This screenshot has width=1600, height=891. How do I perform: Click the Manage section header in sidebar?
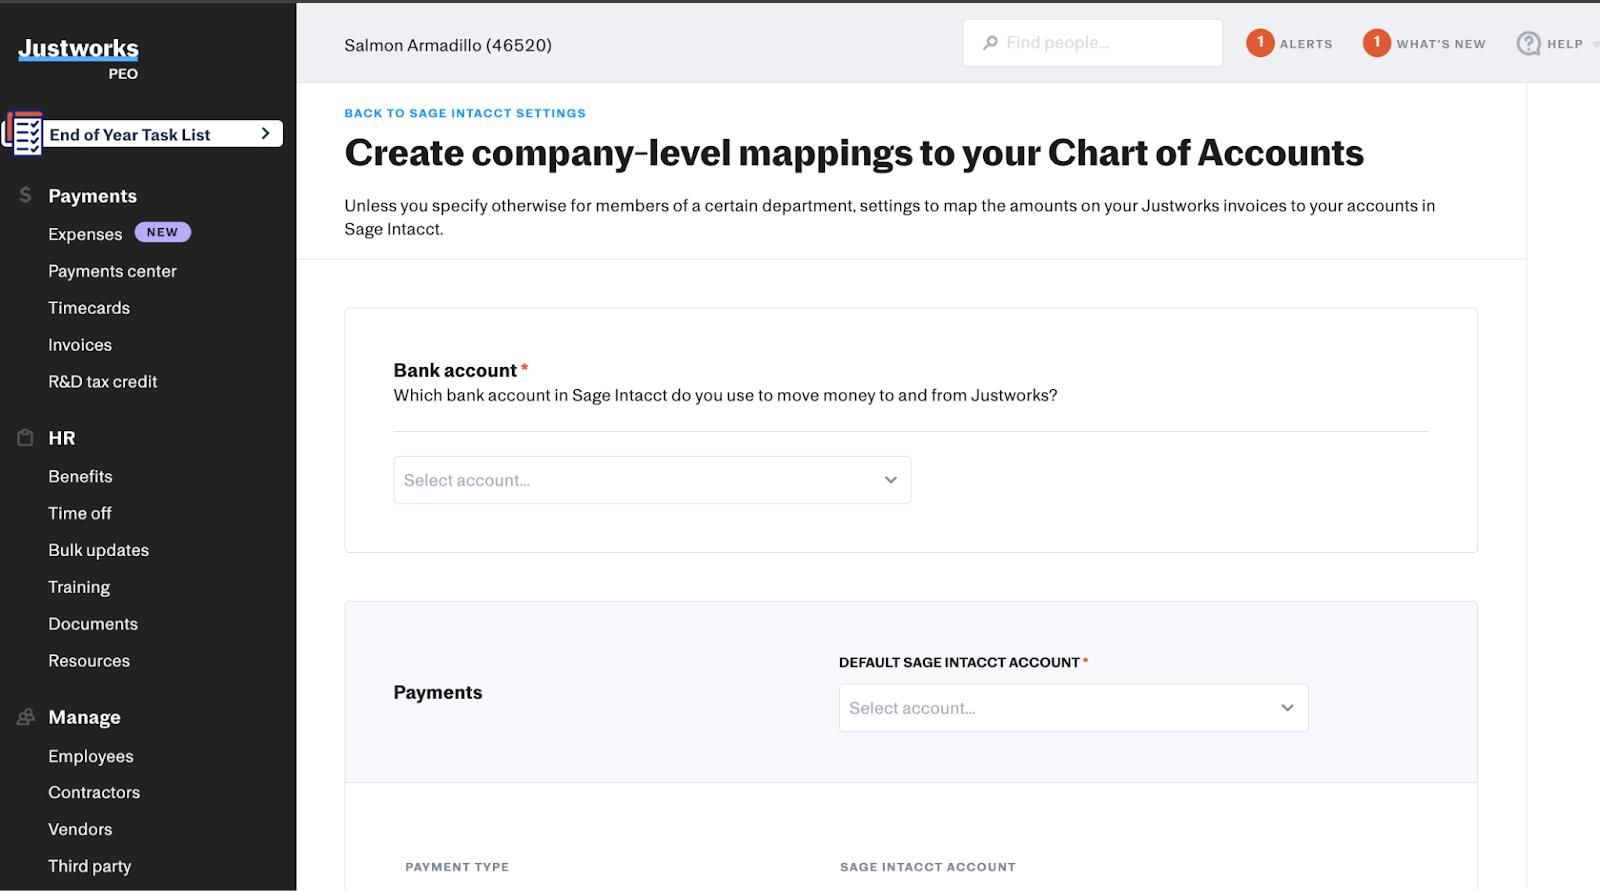tap(84, 717)
